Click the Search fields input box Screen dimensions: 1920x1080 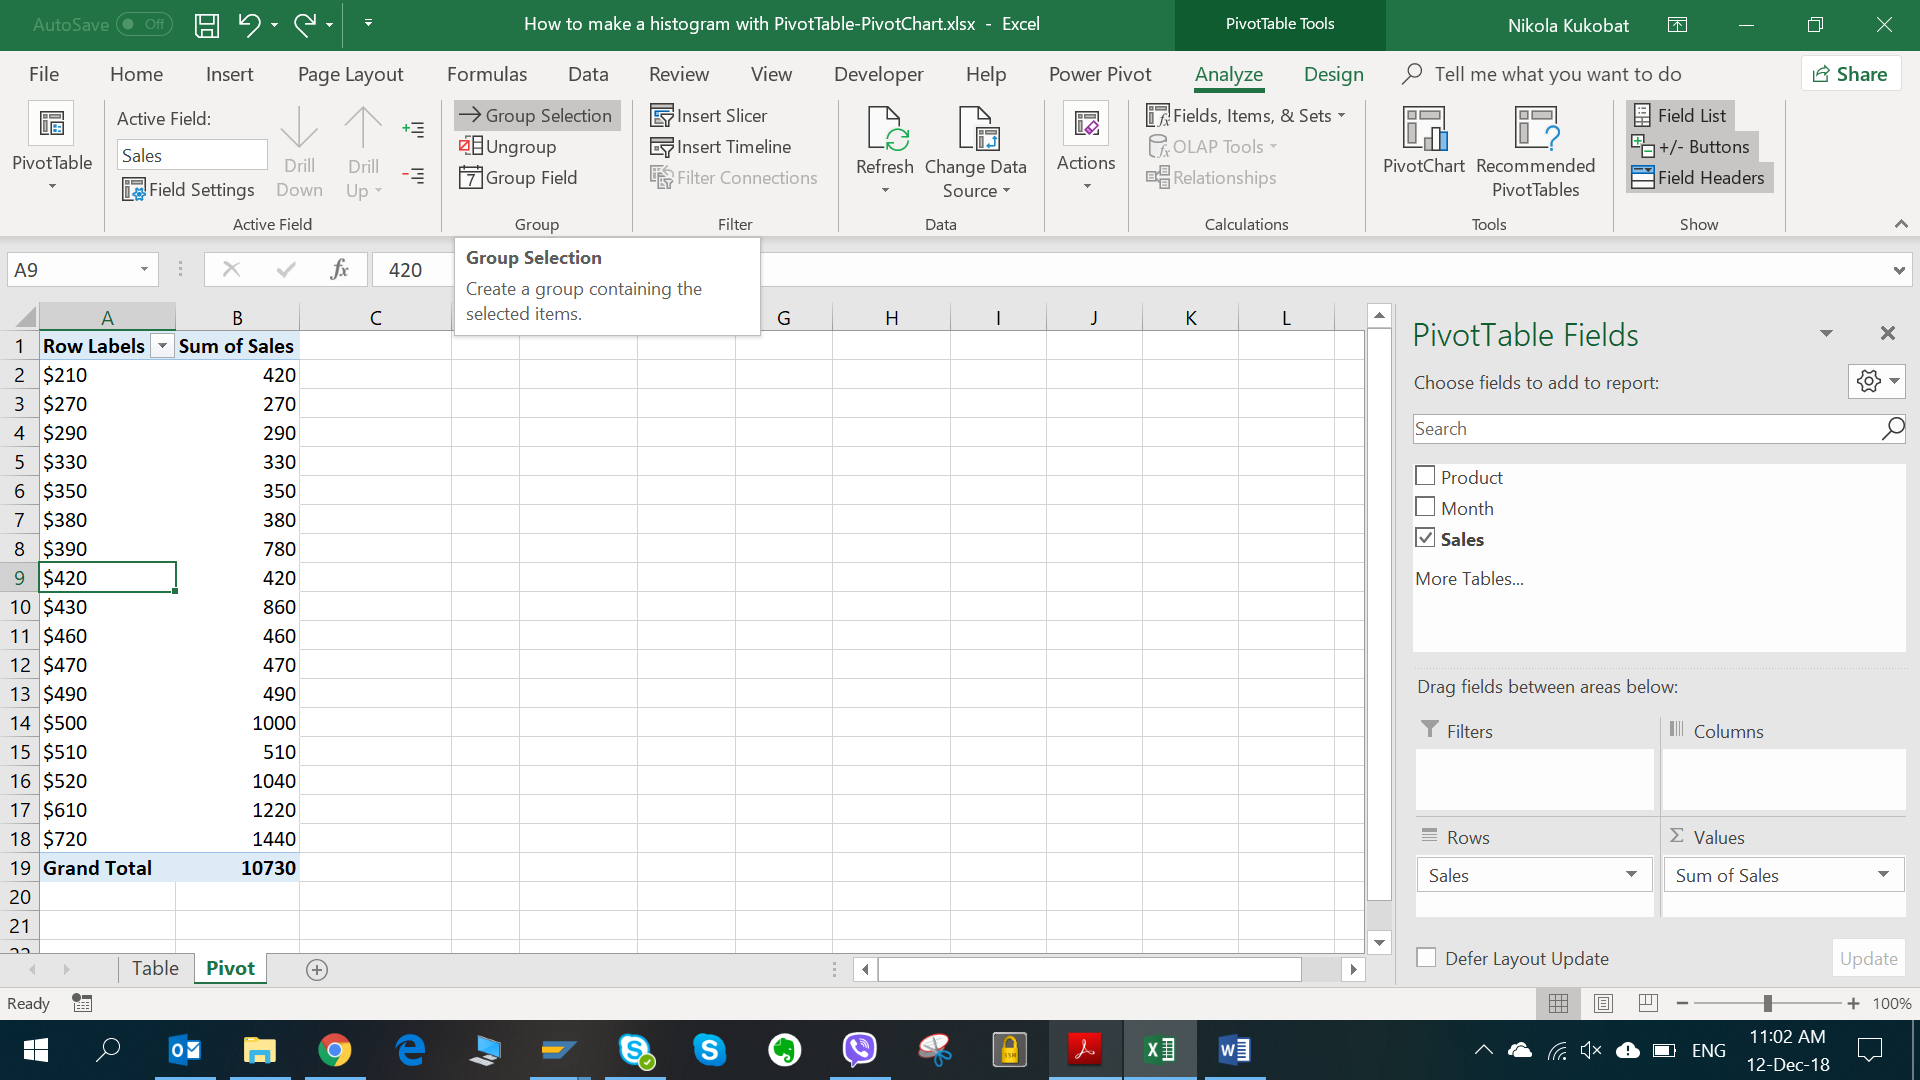coord(1646,429)
